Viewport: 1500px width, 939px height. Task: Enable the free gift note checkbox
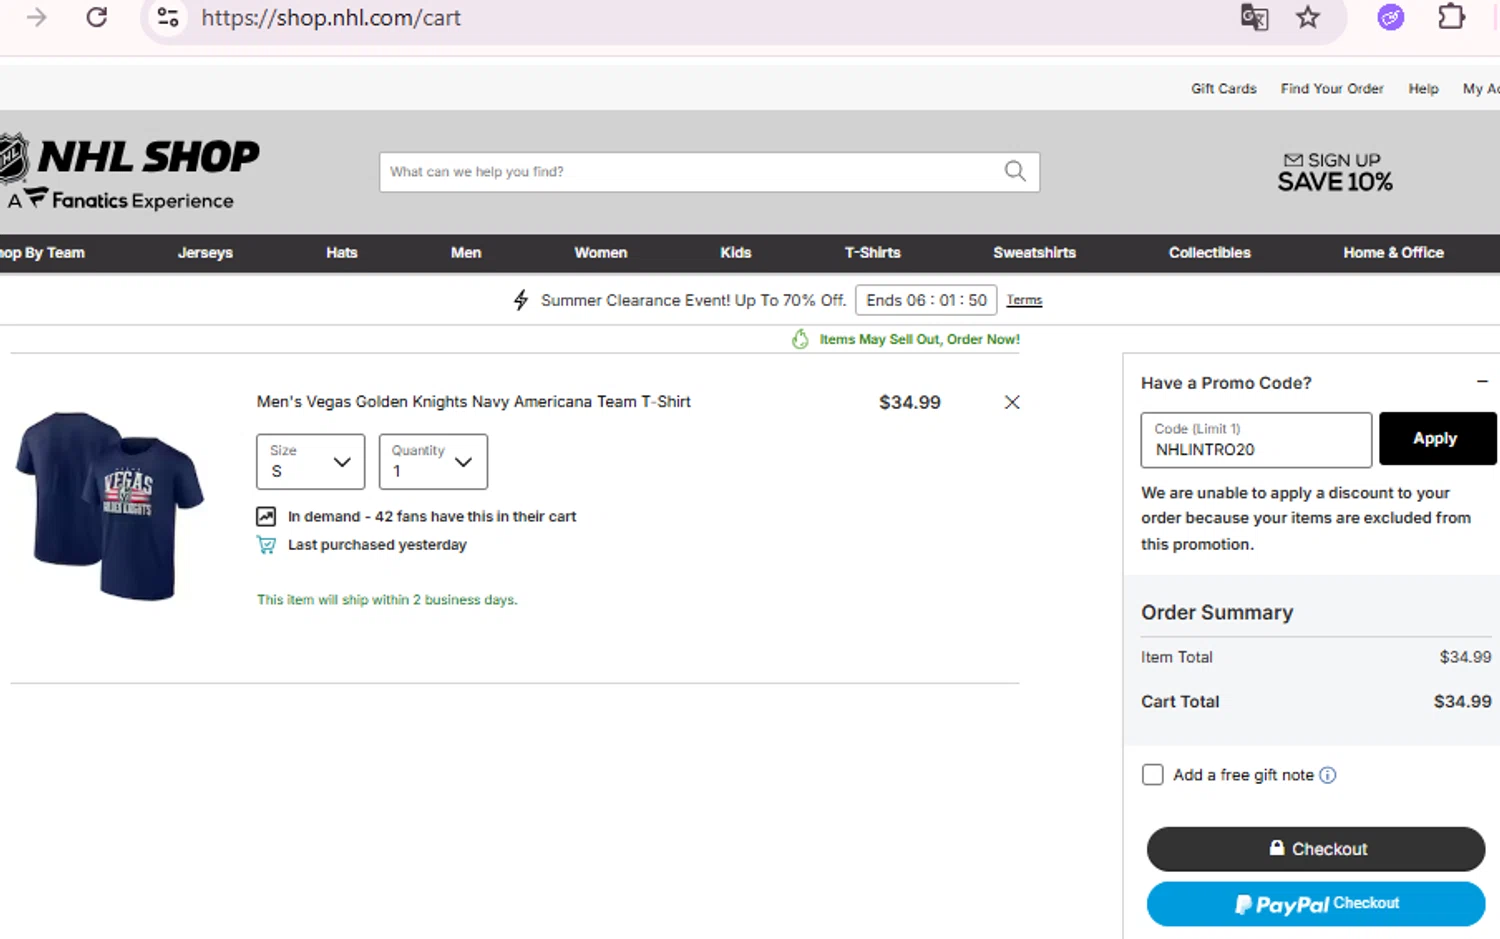1153,775
